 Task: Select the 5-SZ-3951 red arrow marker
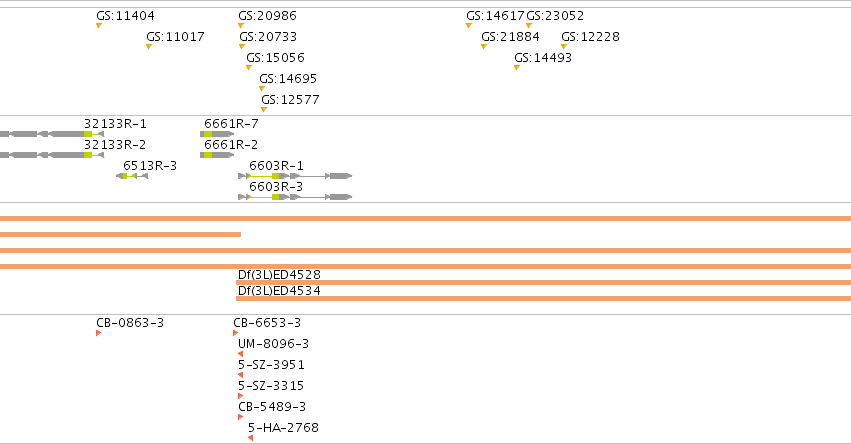tap(240, 375)
